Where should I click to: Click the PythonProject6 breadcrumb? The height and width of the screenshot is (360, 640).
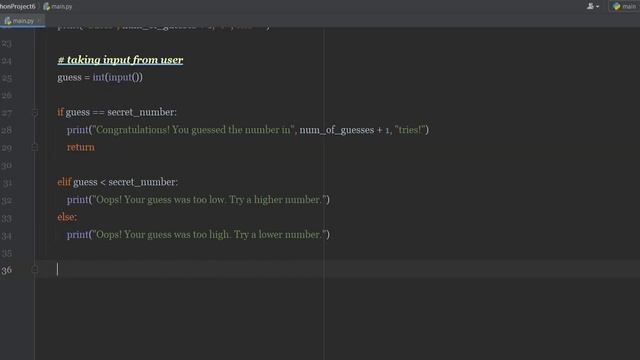(x=18, y=7)
